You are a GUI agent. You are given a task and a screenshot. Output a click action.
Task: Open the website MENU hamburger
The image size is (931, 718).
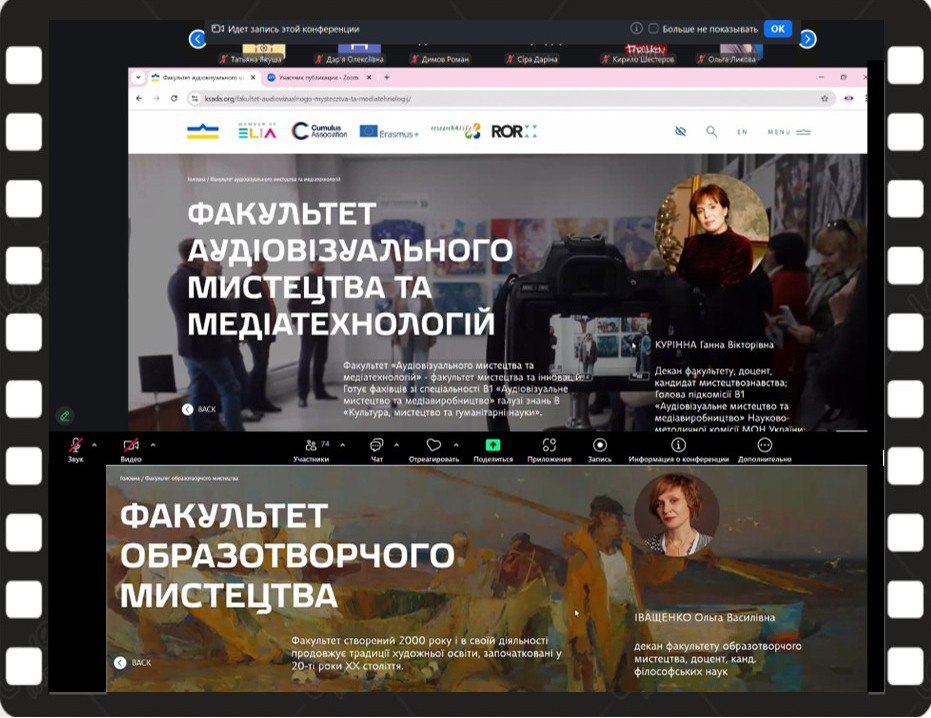coord(788,132)
